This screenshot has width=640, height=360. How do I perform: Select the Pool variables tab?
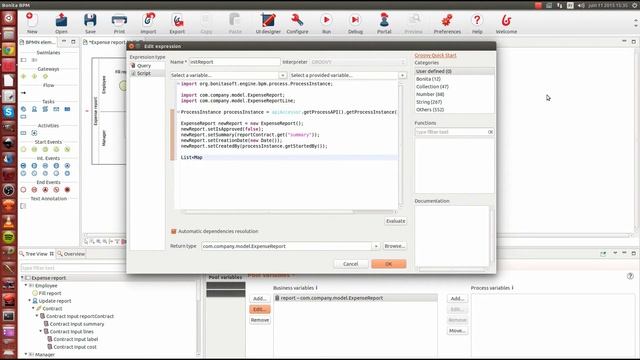(225, 277)
